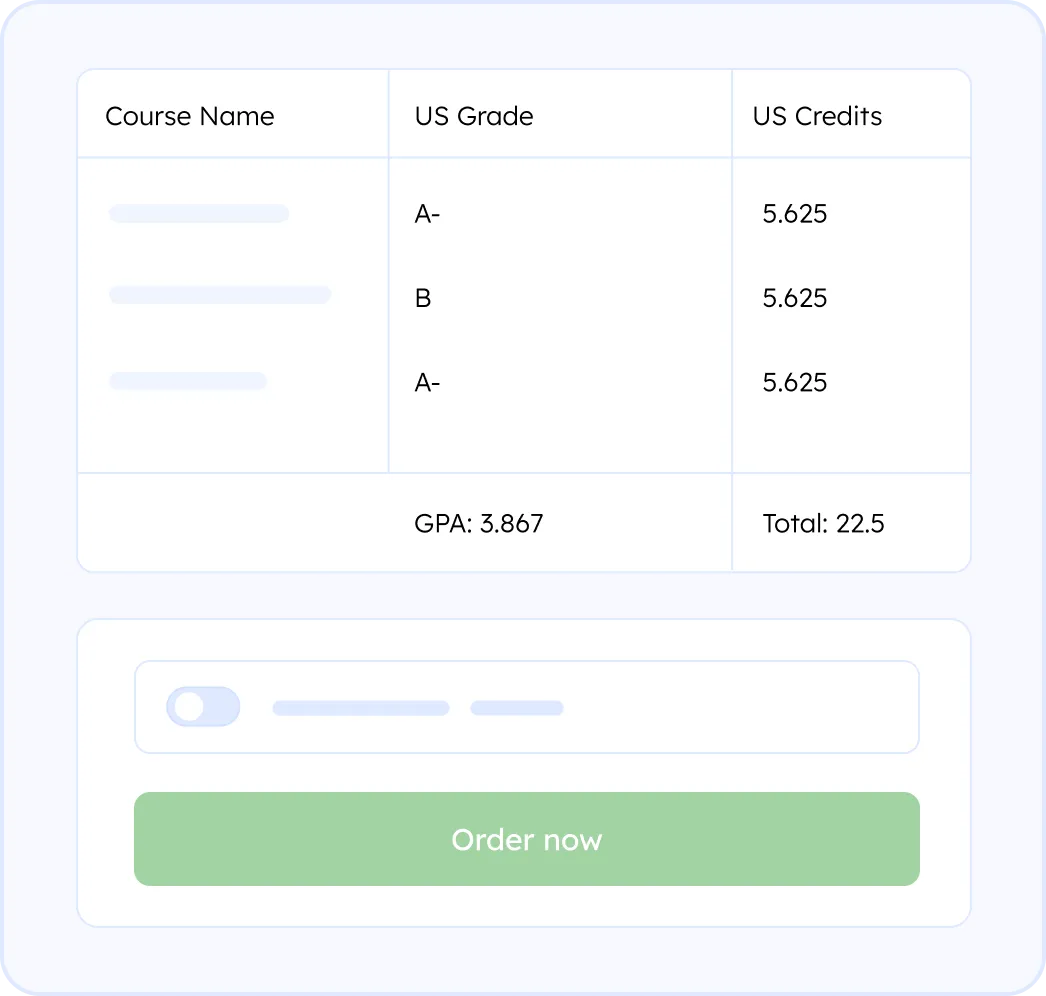Select the US Grade column header
Image resolution: width=1046 pixels, height=996 pixels.
[x=474, y=116]
